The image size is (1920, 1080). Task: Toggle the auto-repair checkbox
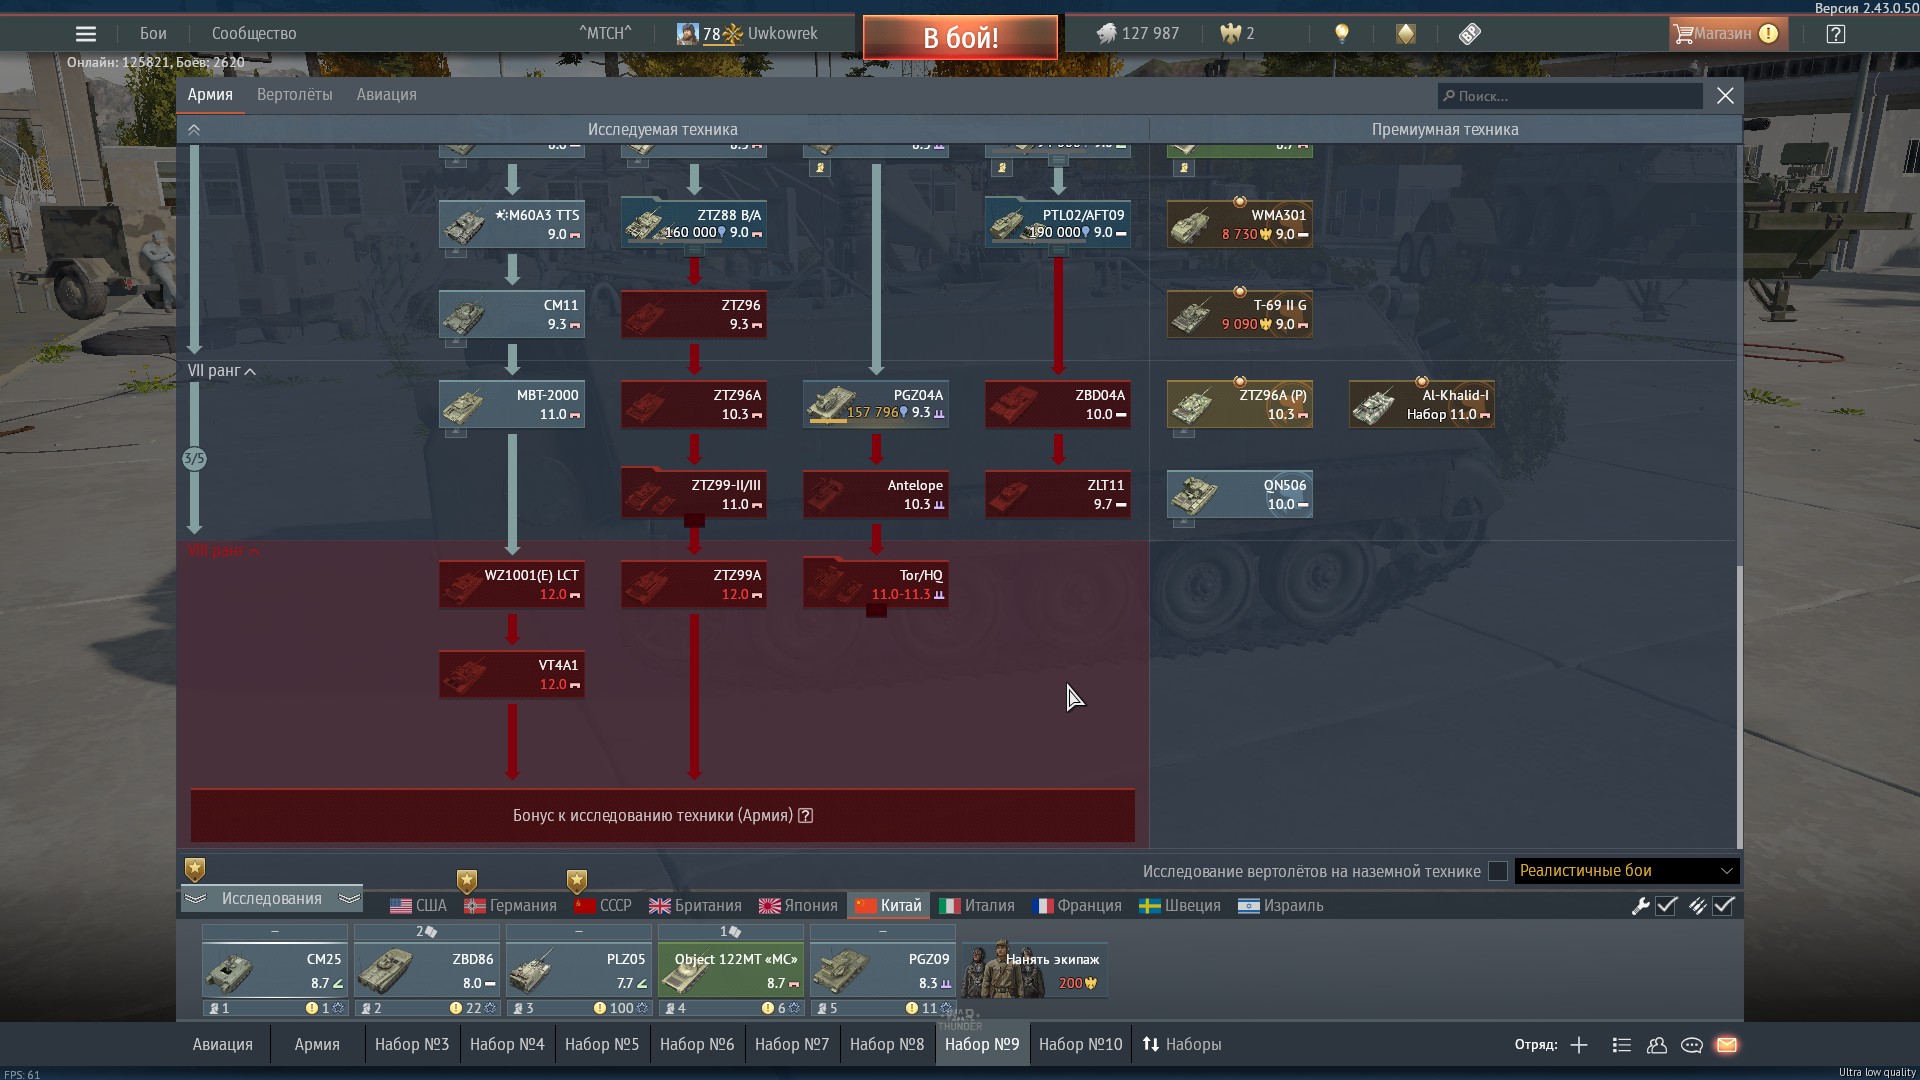[x=1666, y=906]
